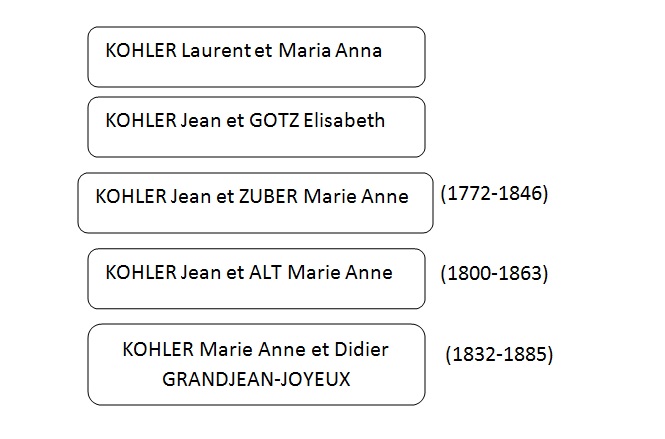Click Maria Anna in the top box
665x439 pixels.
(330, 50)
